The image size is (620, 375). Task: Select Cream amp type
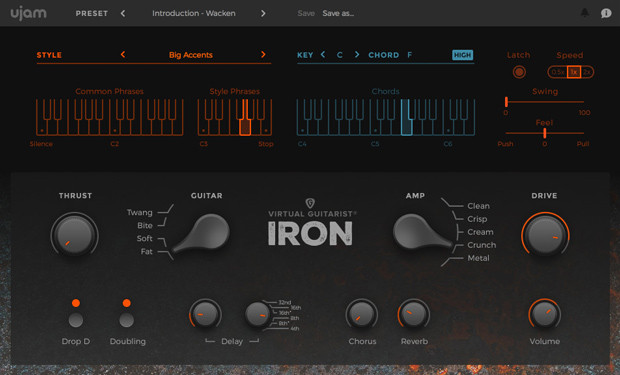pyautogui.click(x=480, y=232)
